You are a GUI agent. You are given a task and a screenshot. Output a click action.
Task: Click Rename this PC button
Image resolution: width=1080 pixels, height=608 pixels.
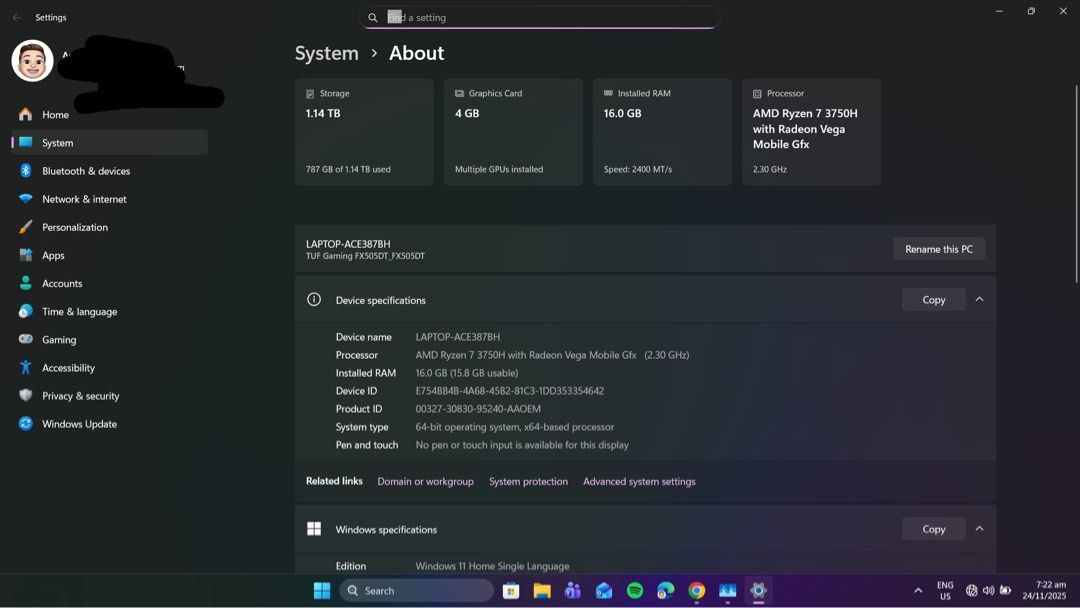pos(939,249)
